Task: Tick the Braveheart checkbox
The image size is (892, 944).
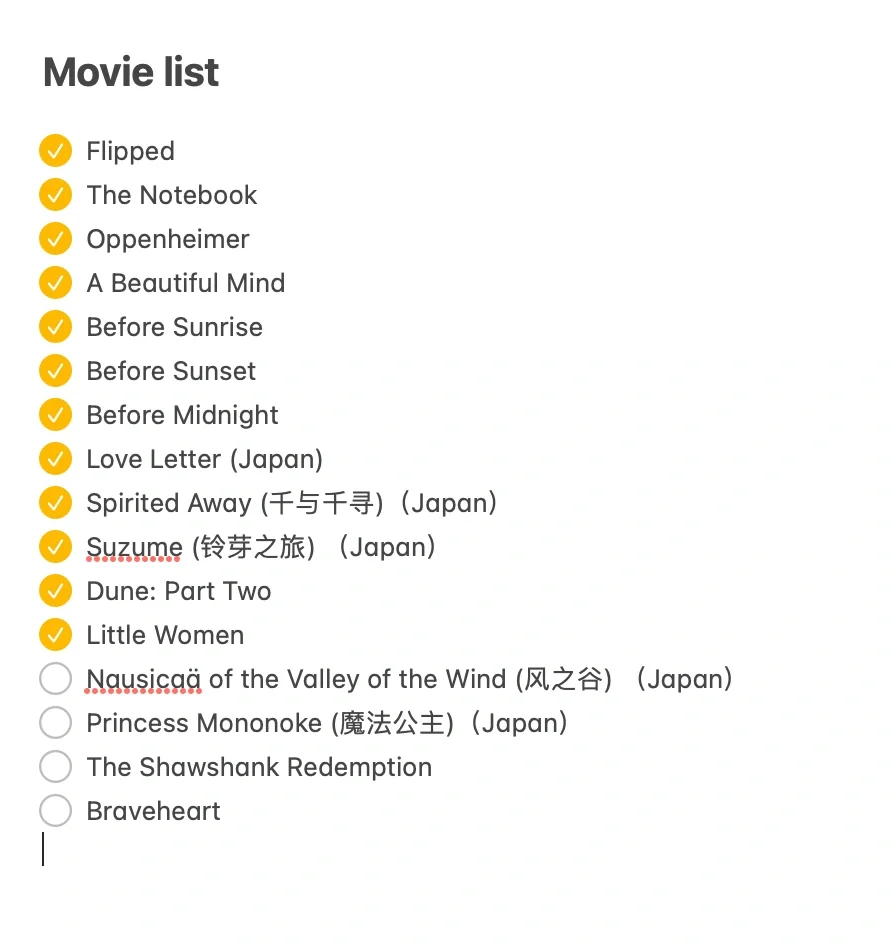Action: point(55,810)
